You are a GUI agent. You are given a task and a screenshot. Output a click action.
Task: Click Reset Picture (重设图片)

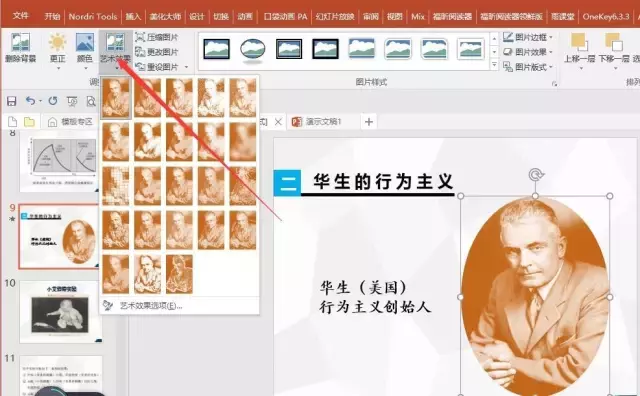[158, 67]
